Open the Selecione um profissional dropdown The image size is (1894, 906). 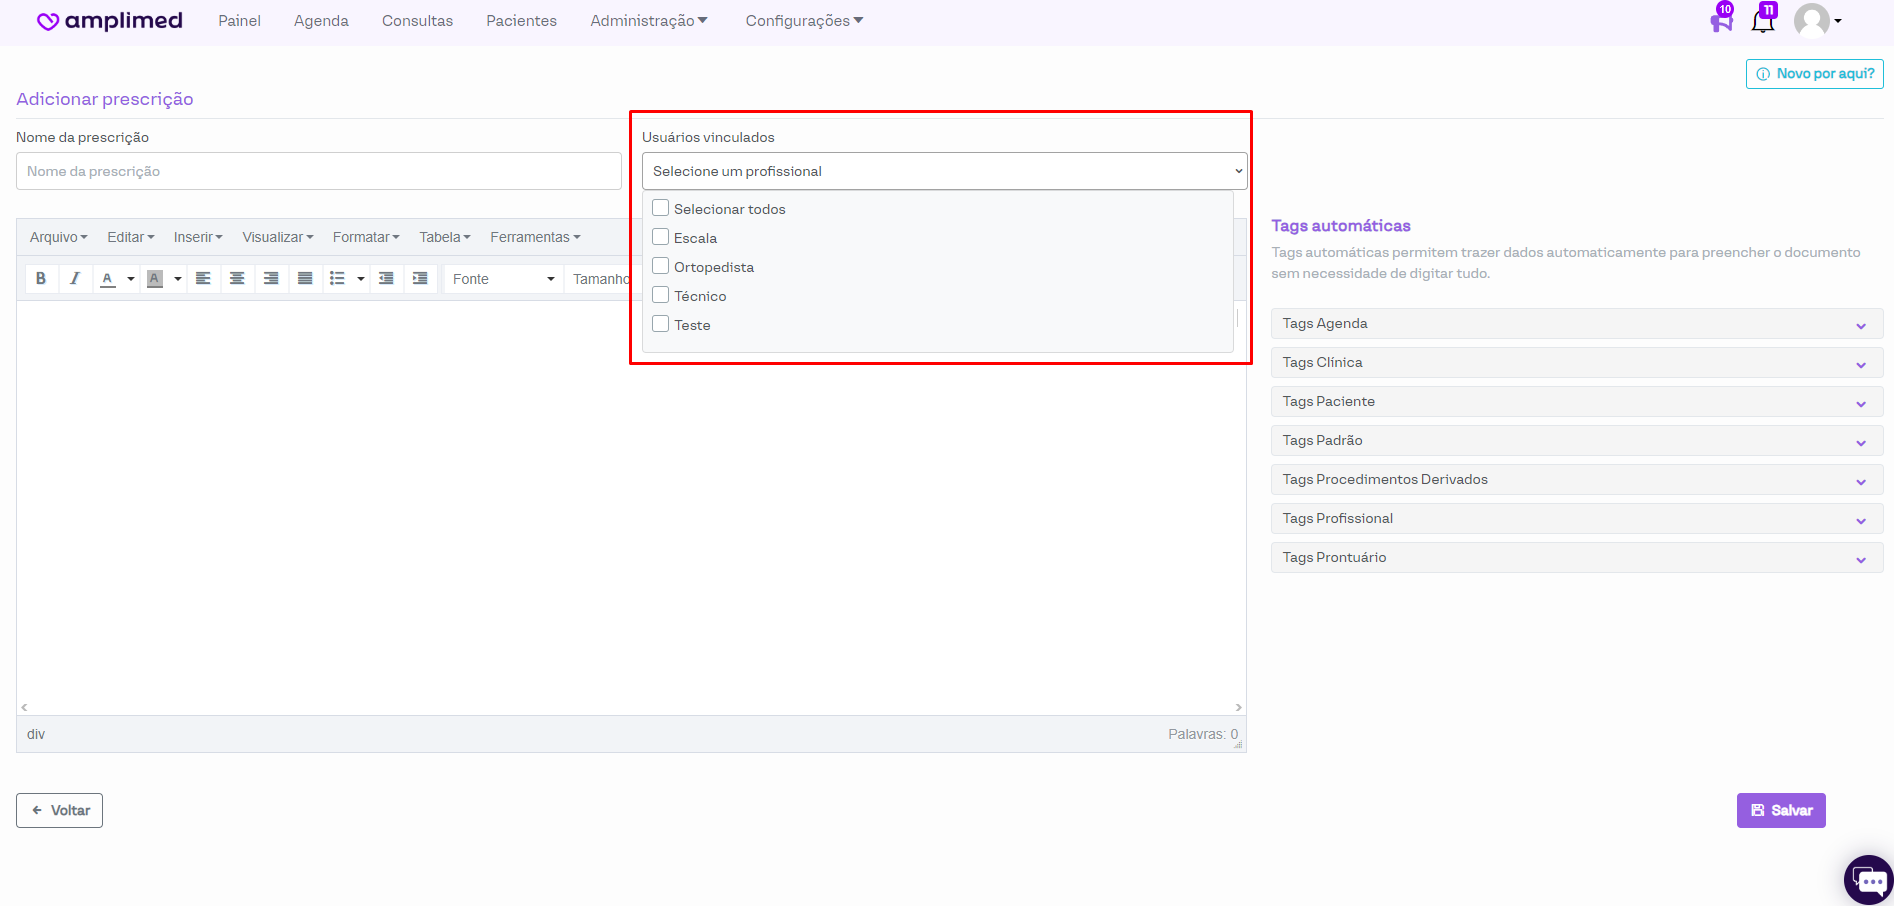(944, 171)
